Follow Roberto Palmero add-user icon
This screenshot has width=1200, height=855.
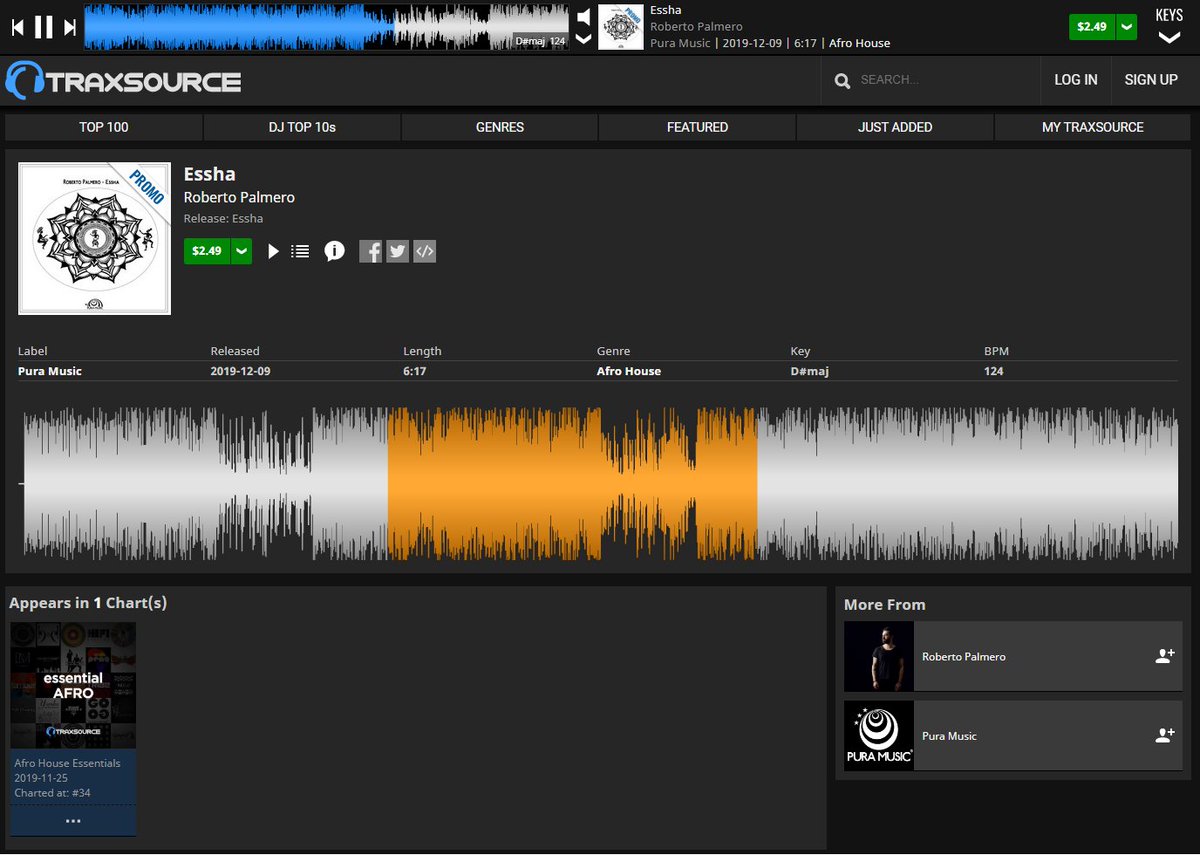point(1164,657)
